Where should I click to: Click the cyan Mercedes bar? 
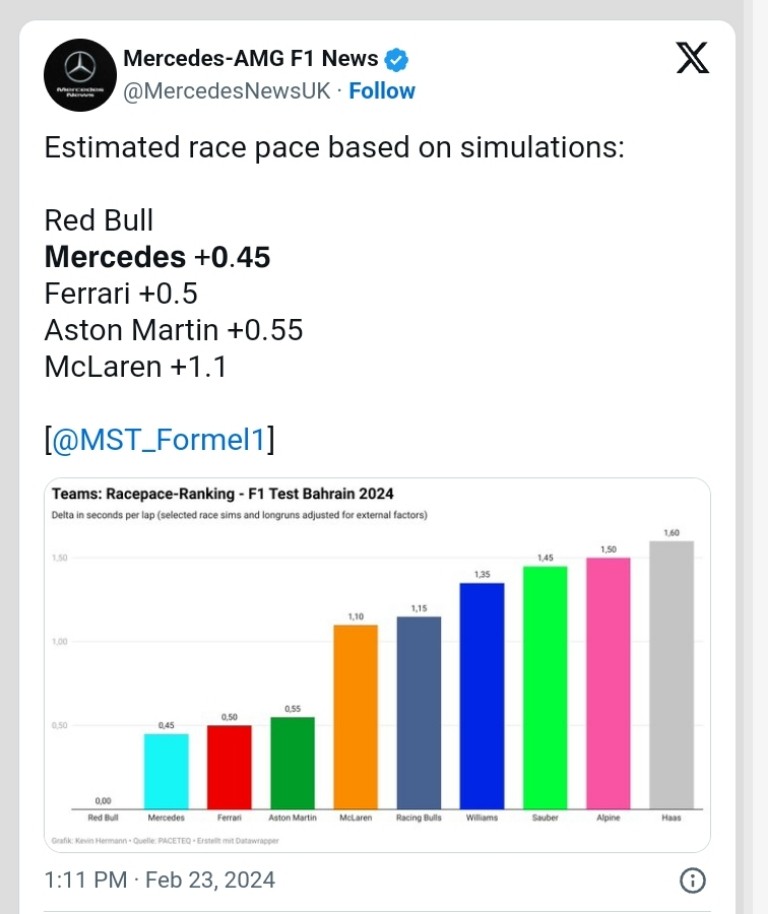point(166,771)
